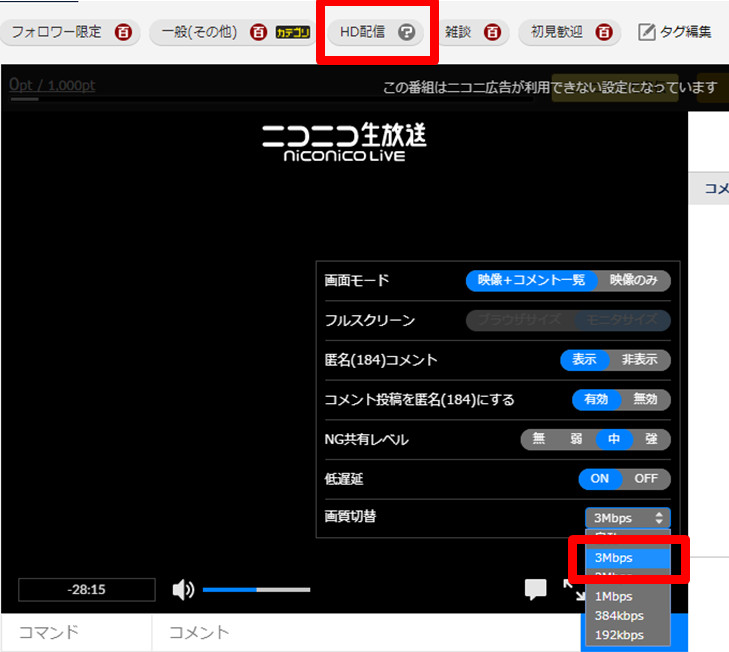
Task: Open the 雑談 tag
Action: pyautogui.click(x=458, y=32)
